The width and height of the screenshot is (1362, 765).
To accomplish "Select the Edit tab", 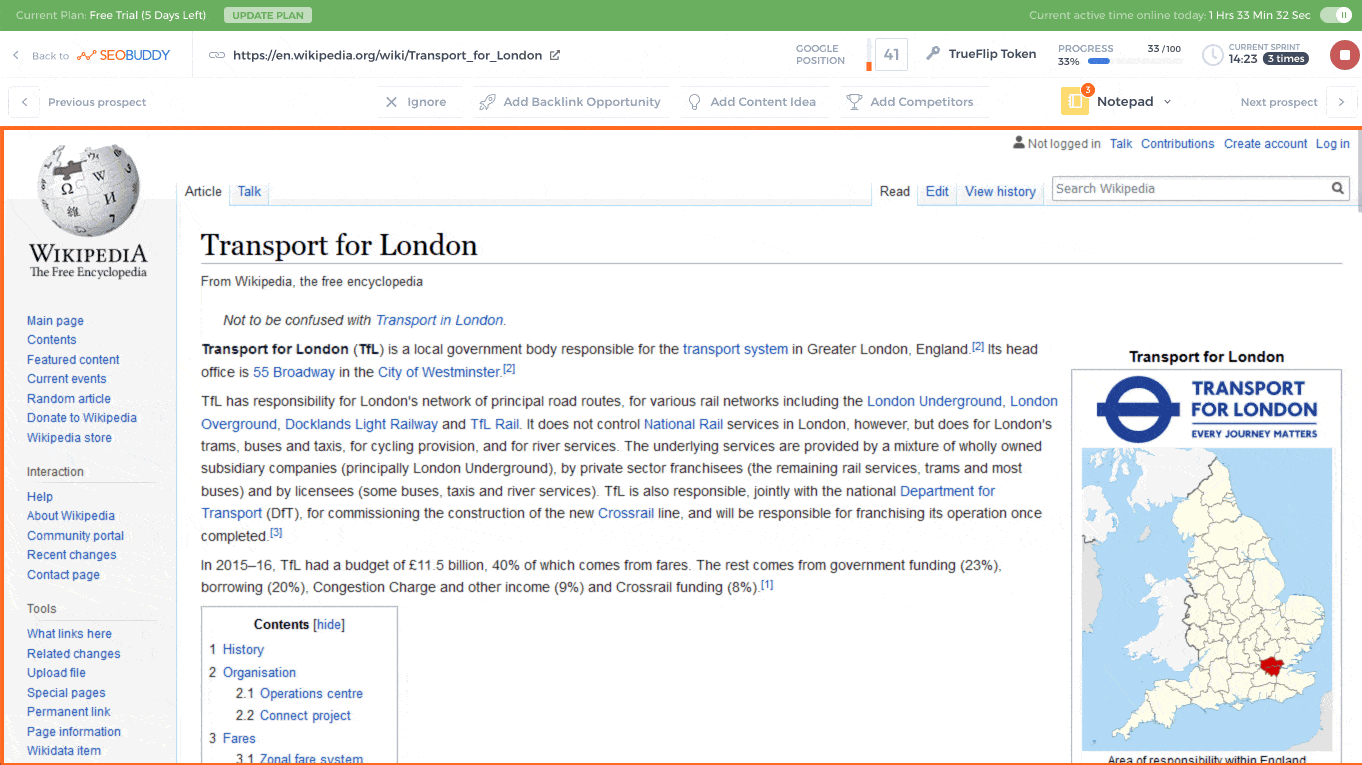I will (x=937, y=191).
